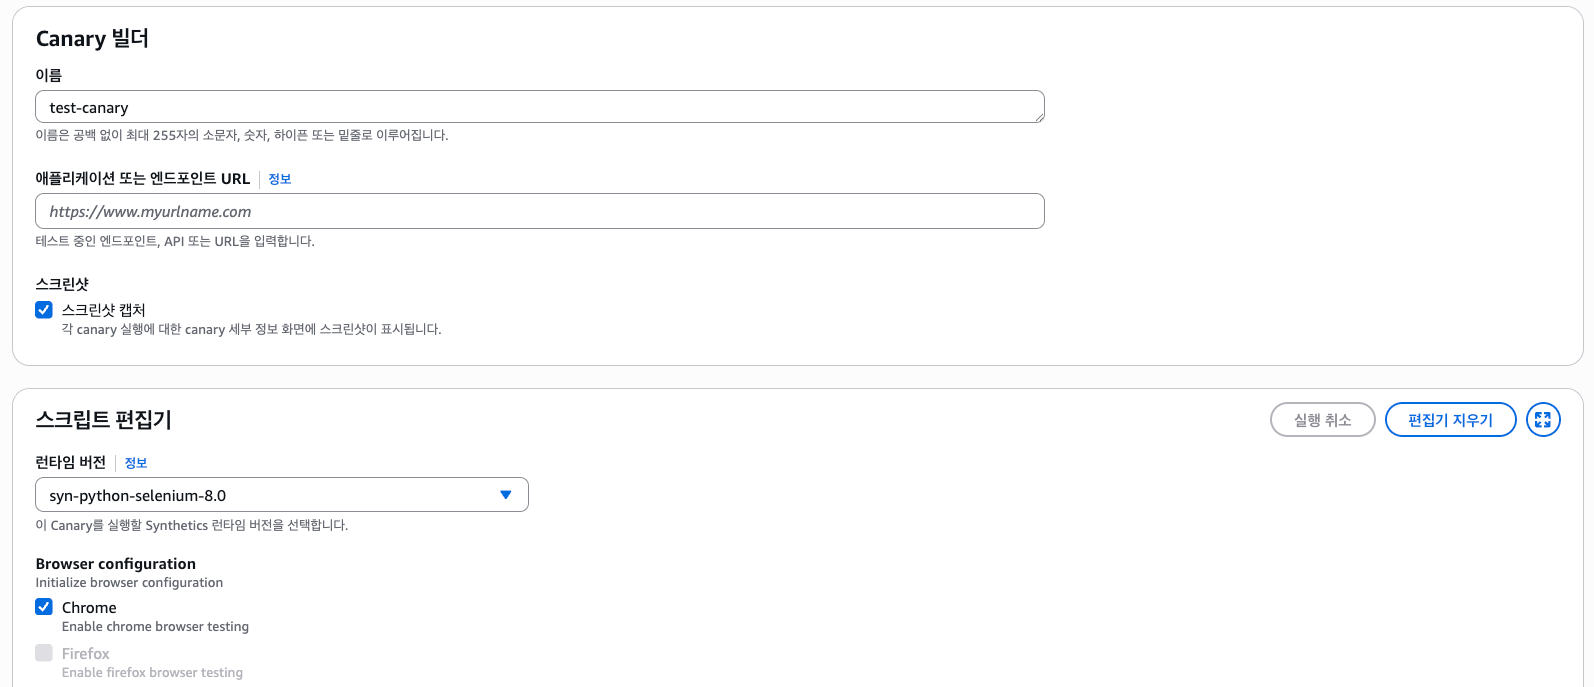Screen dimensions: 1594x687
Task: Click the Browser configuration heading
Action: (116, 564)
